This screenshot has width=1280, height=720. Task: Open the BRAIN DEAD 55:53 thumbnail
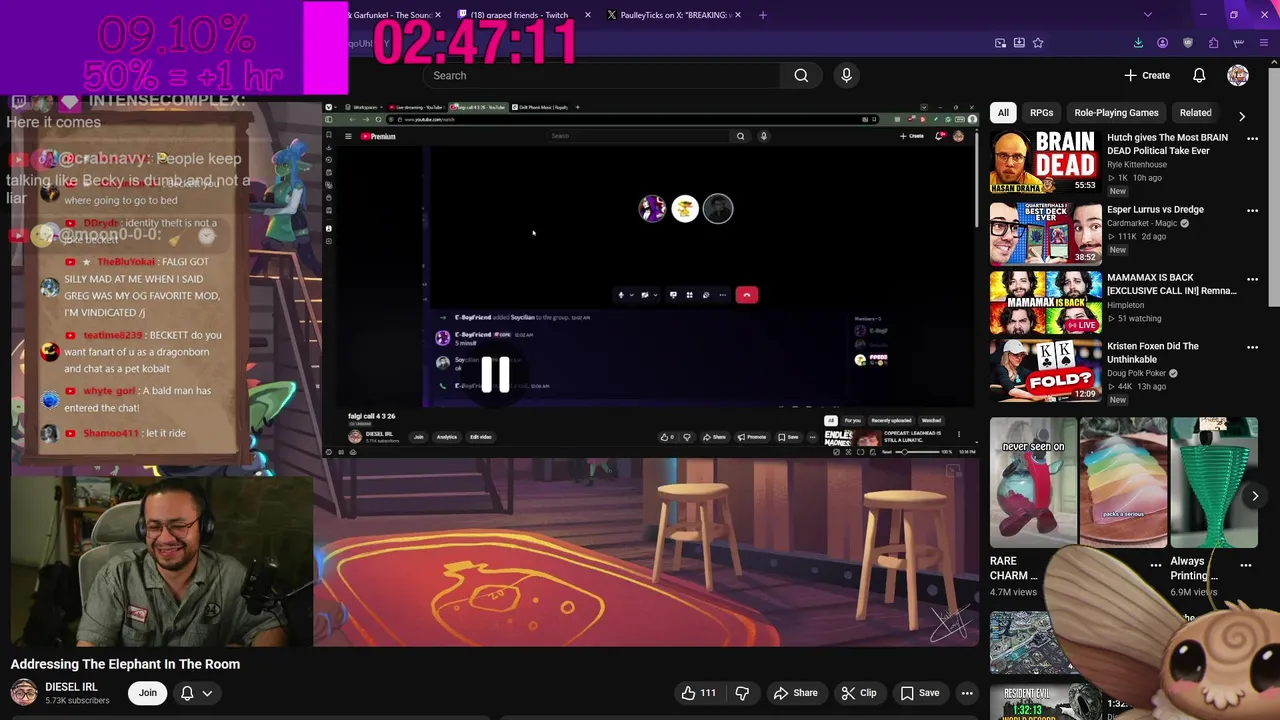(1045, 162)
